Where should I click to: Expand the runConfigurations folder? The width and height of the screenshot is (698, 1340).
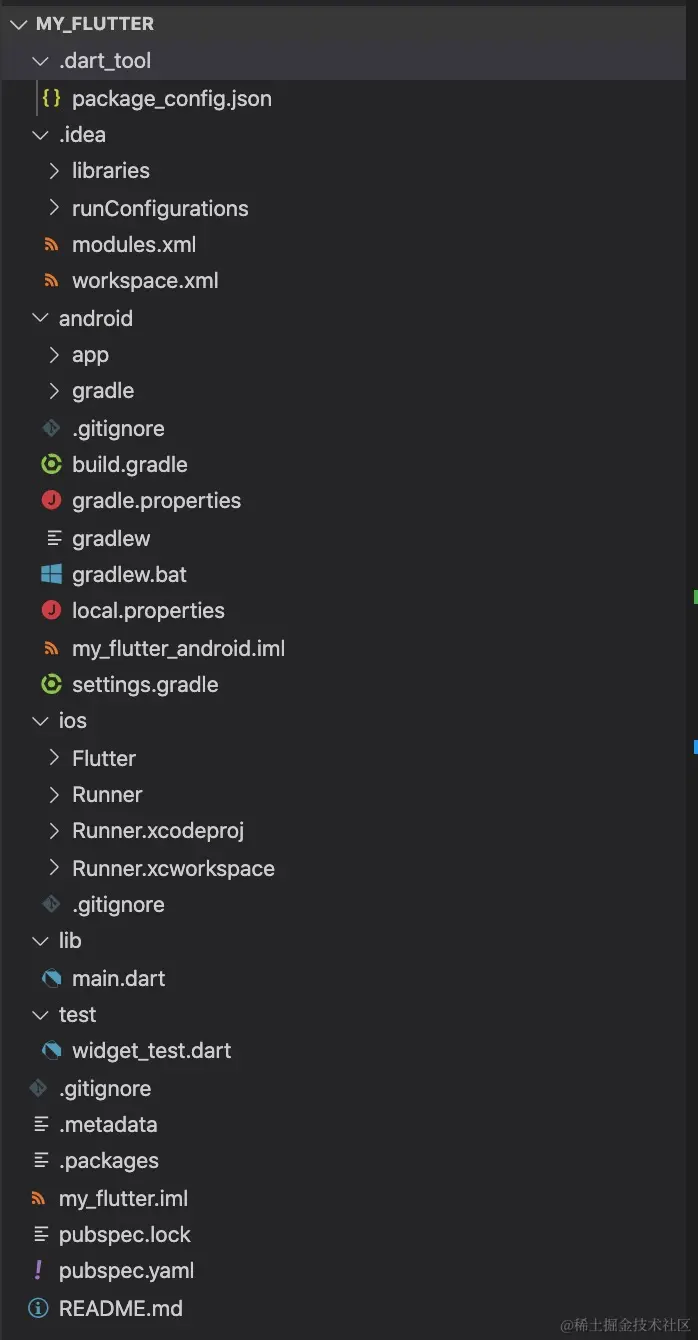[x=54, y=208]
